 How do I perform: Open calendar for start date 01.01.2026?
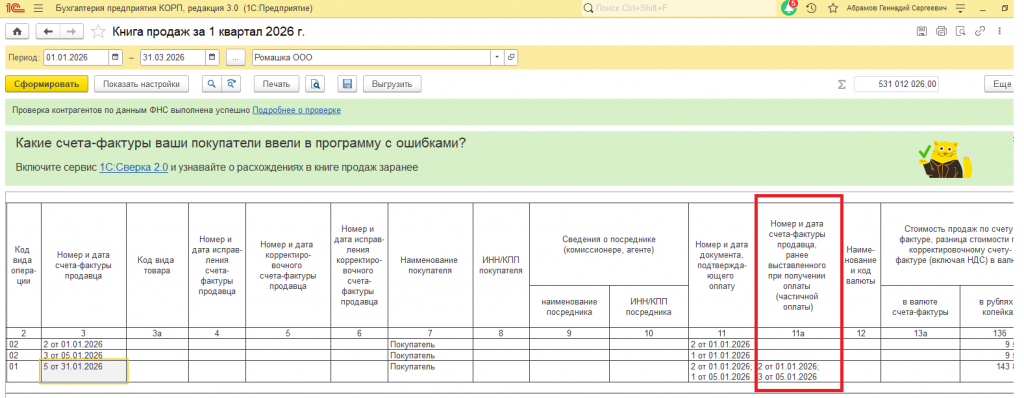(x=116, y=58)
